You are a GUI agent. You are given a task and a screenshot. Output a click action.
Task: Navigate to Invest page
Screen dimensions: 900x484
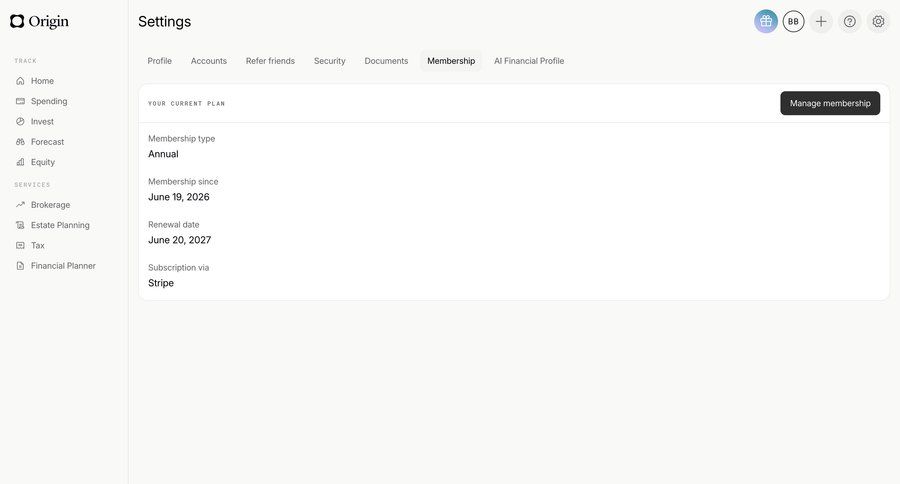(42, 122)
